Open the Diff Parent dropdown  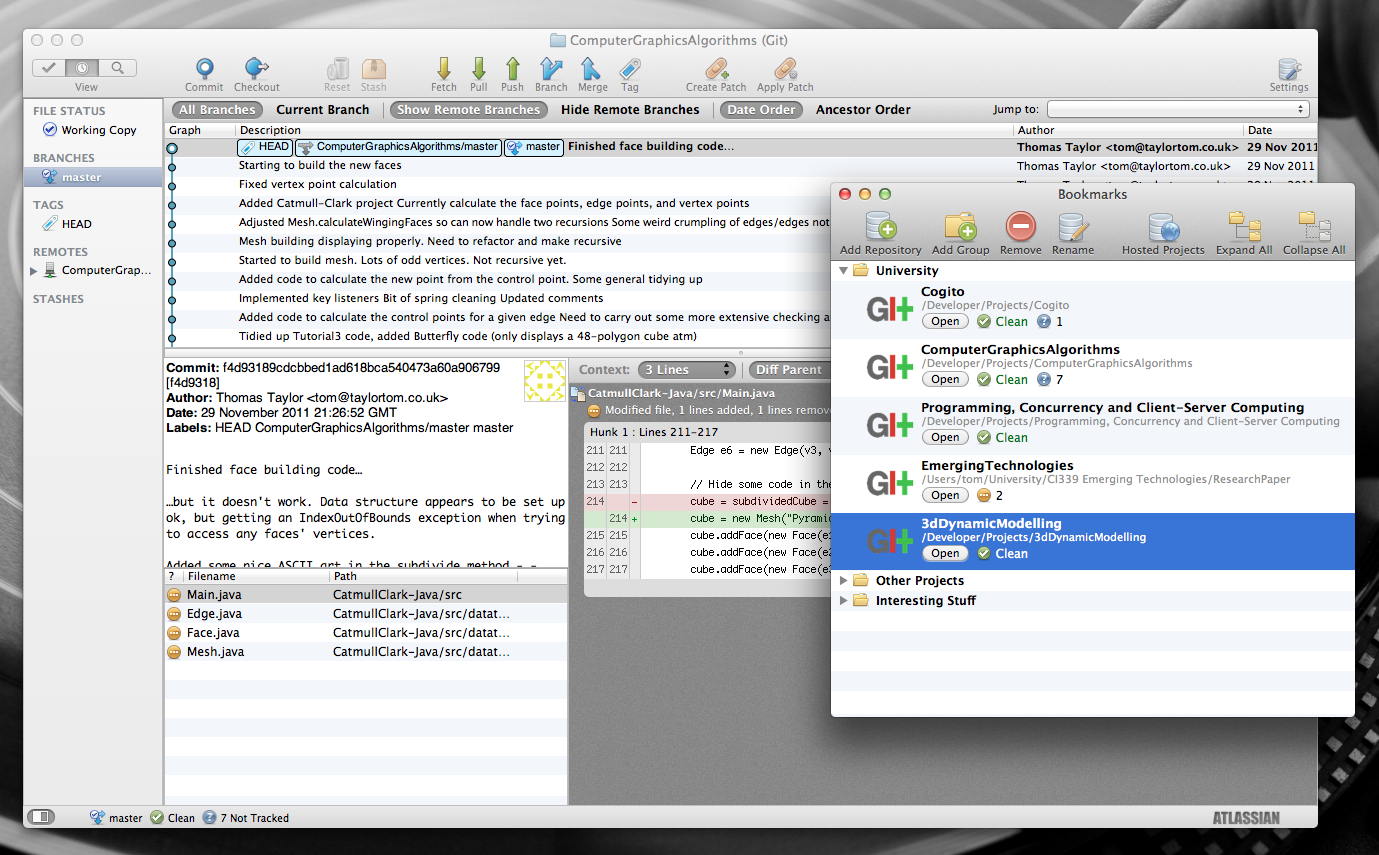789,370
